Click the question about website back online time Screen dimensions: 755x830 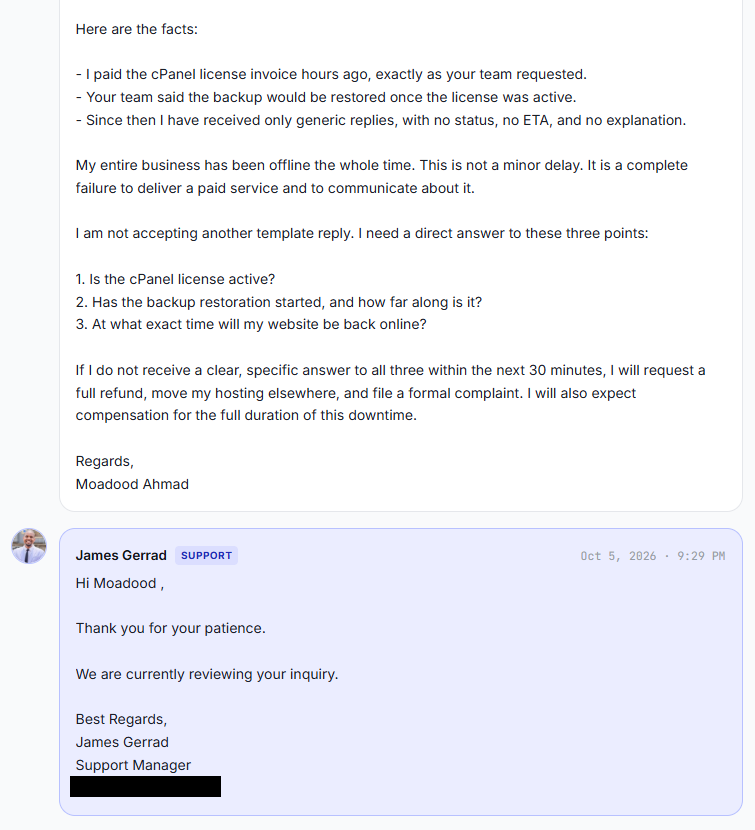251,324
